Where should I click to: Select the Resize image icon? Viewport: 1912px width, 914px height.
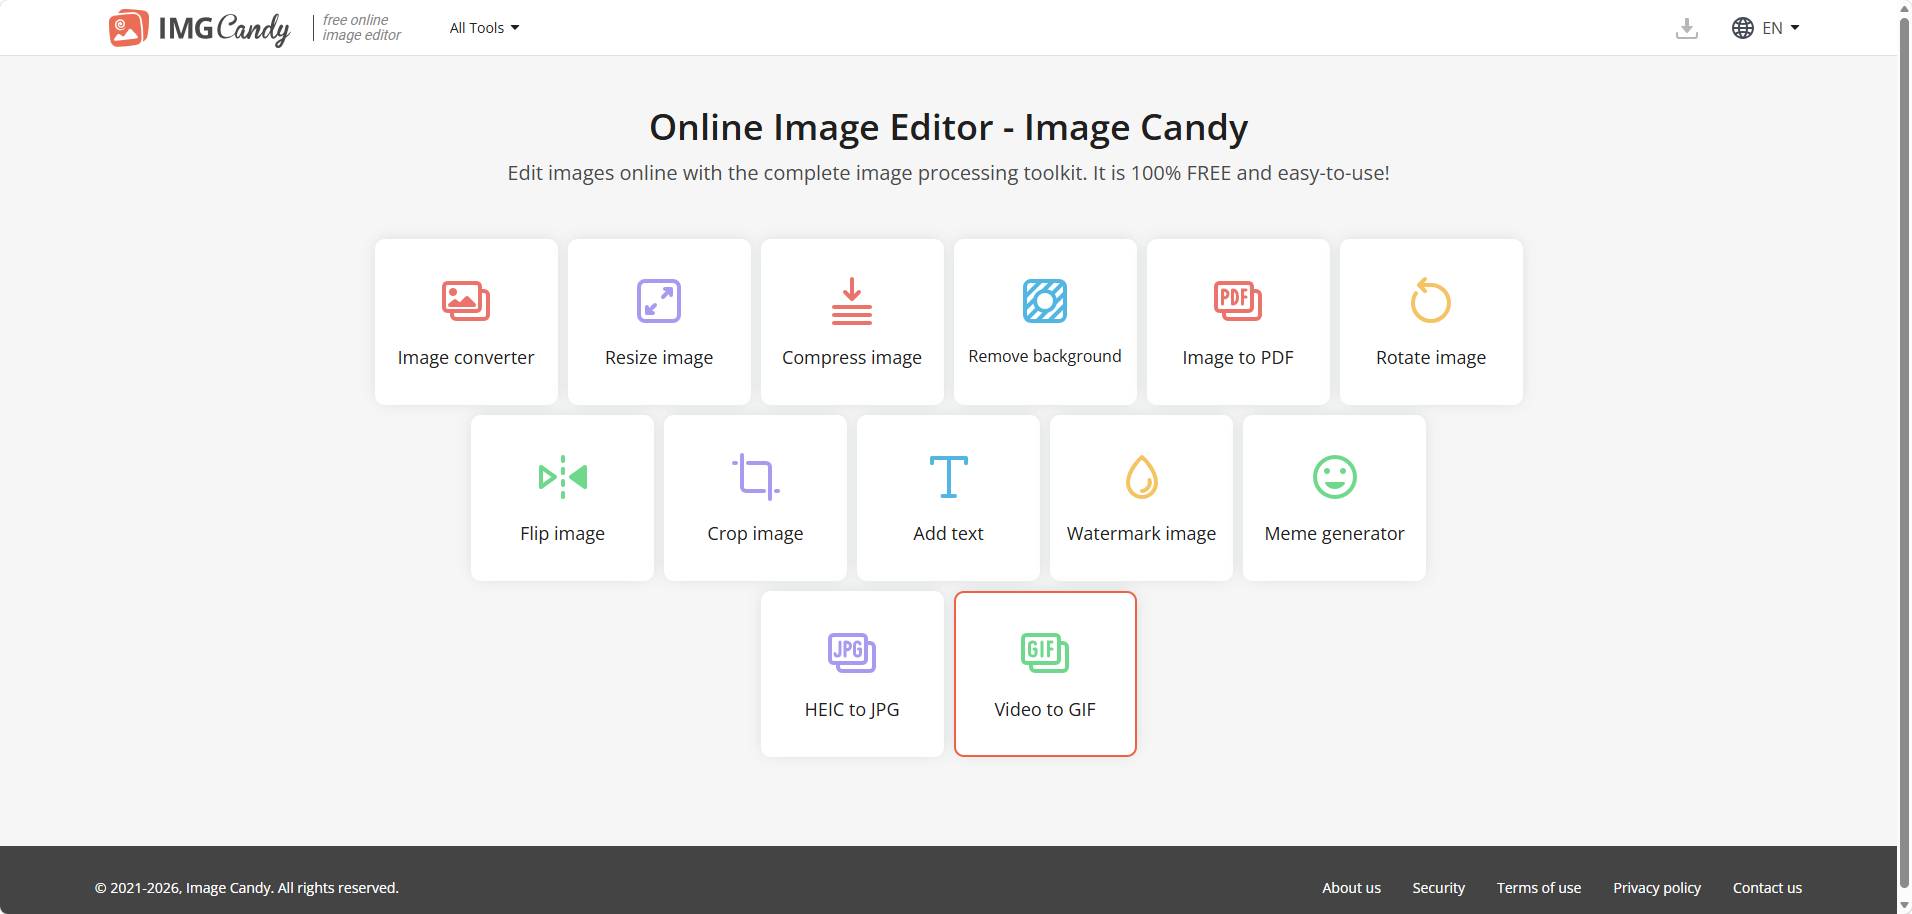tap(659, 301)
